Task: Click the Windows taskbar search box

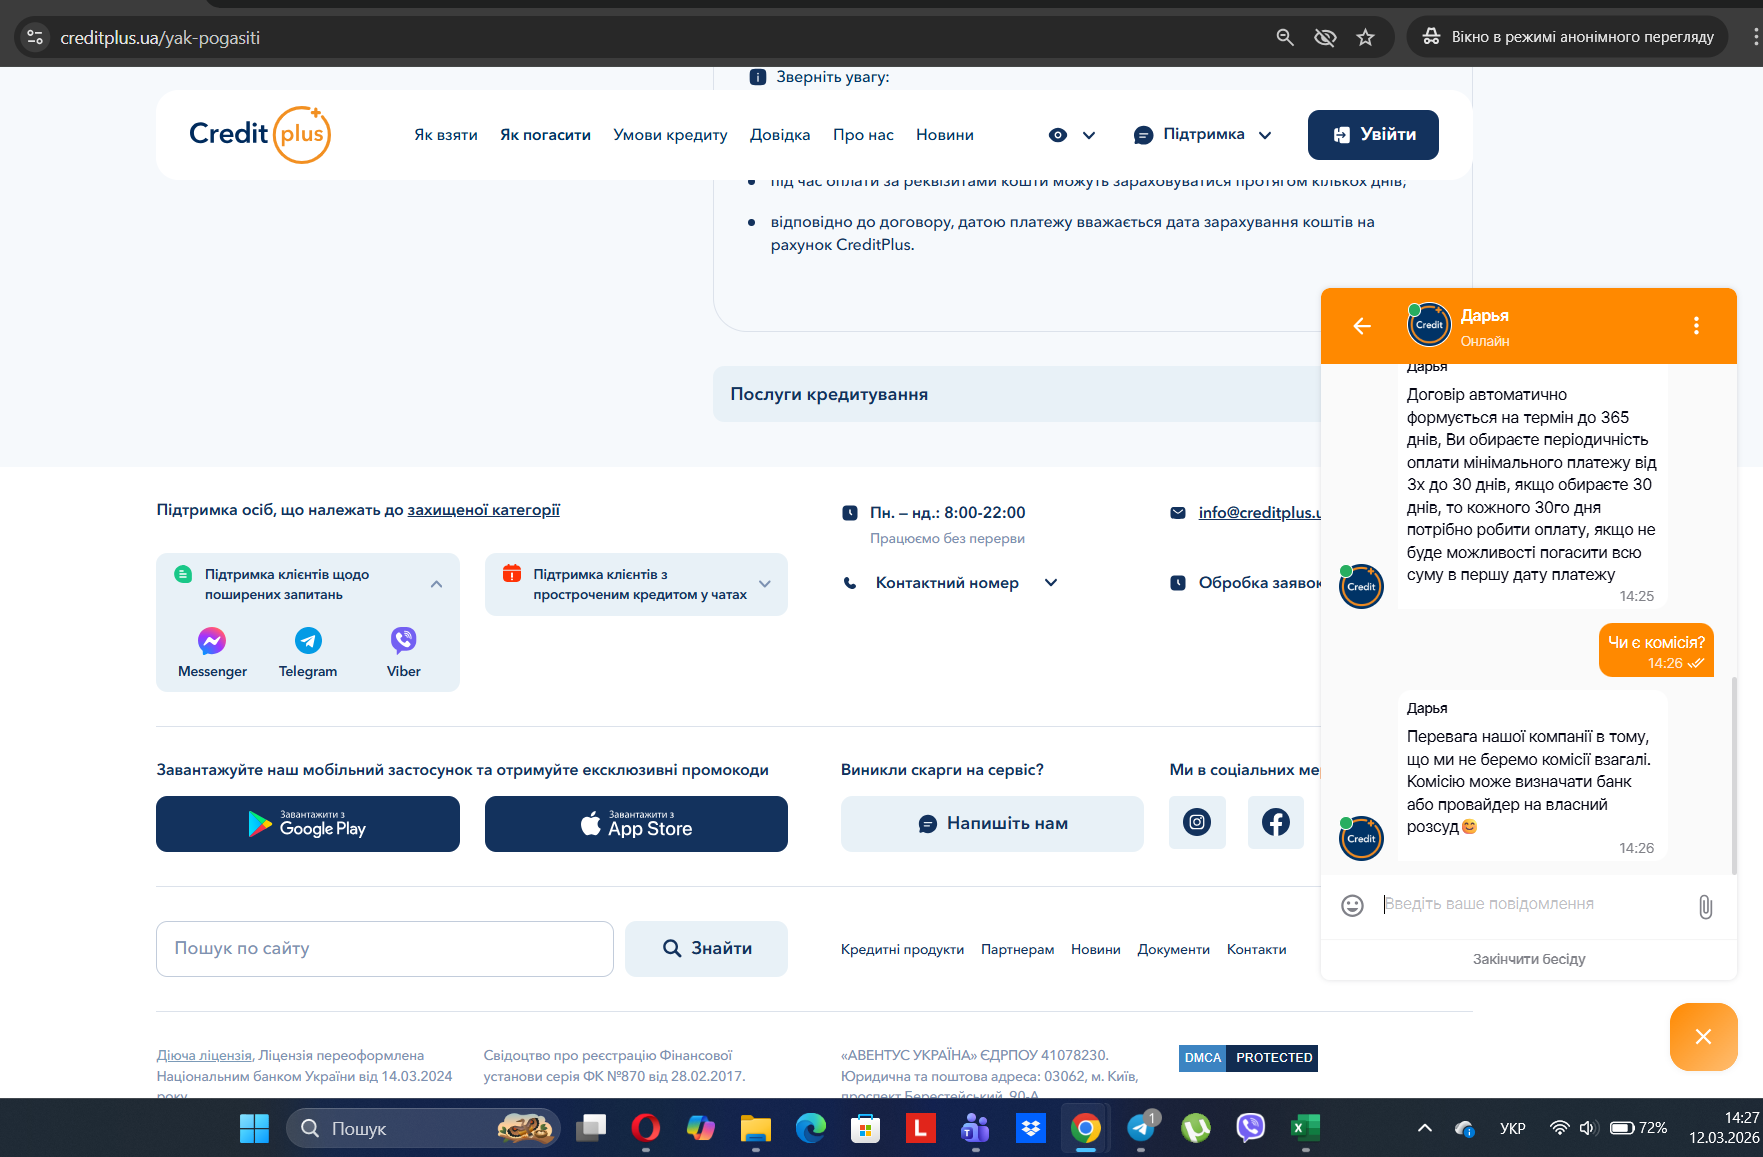Action: (423, 1128)
